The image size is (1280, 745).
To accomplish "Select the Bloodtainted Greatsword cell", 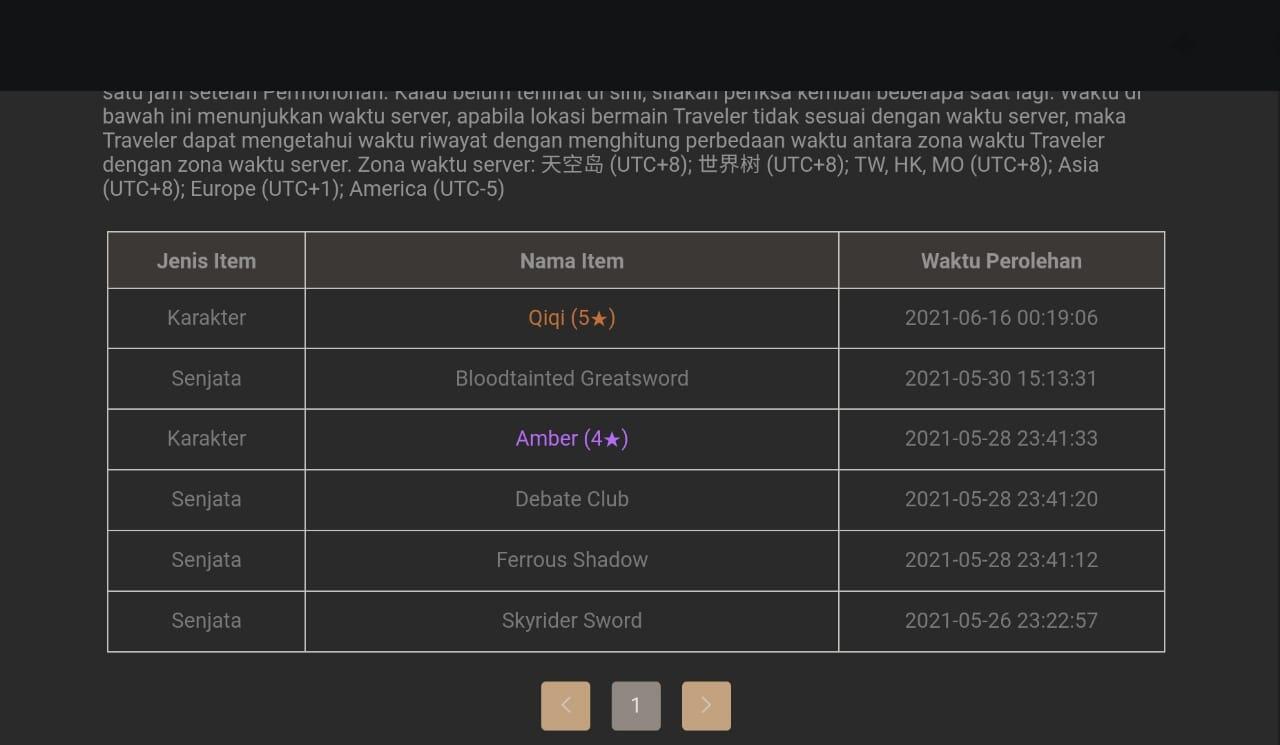I will tap(572, 378).
